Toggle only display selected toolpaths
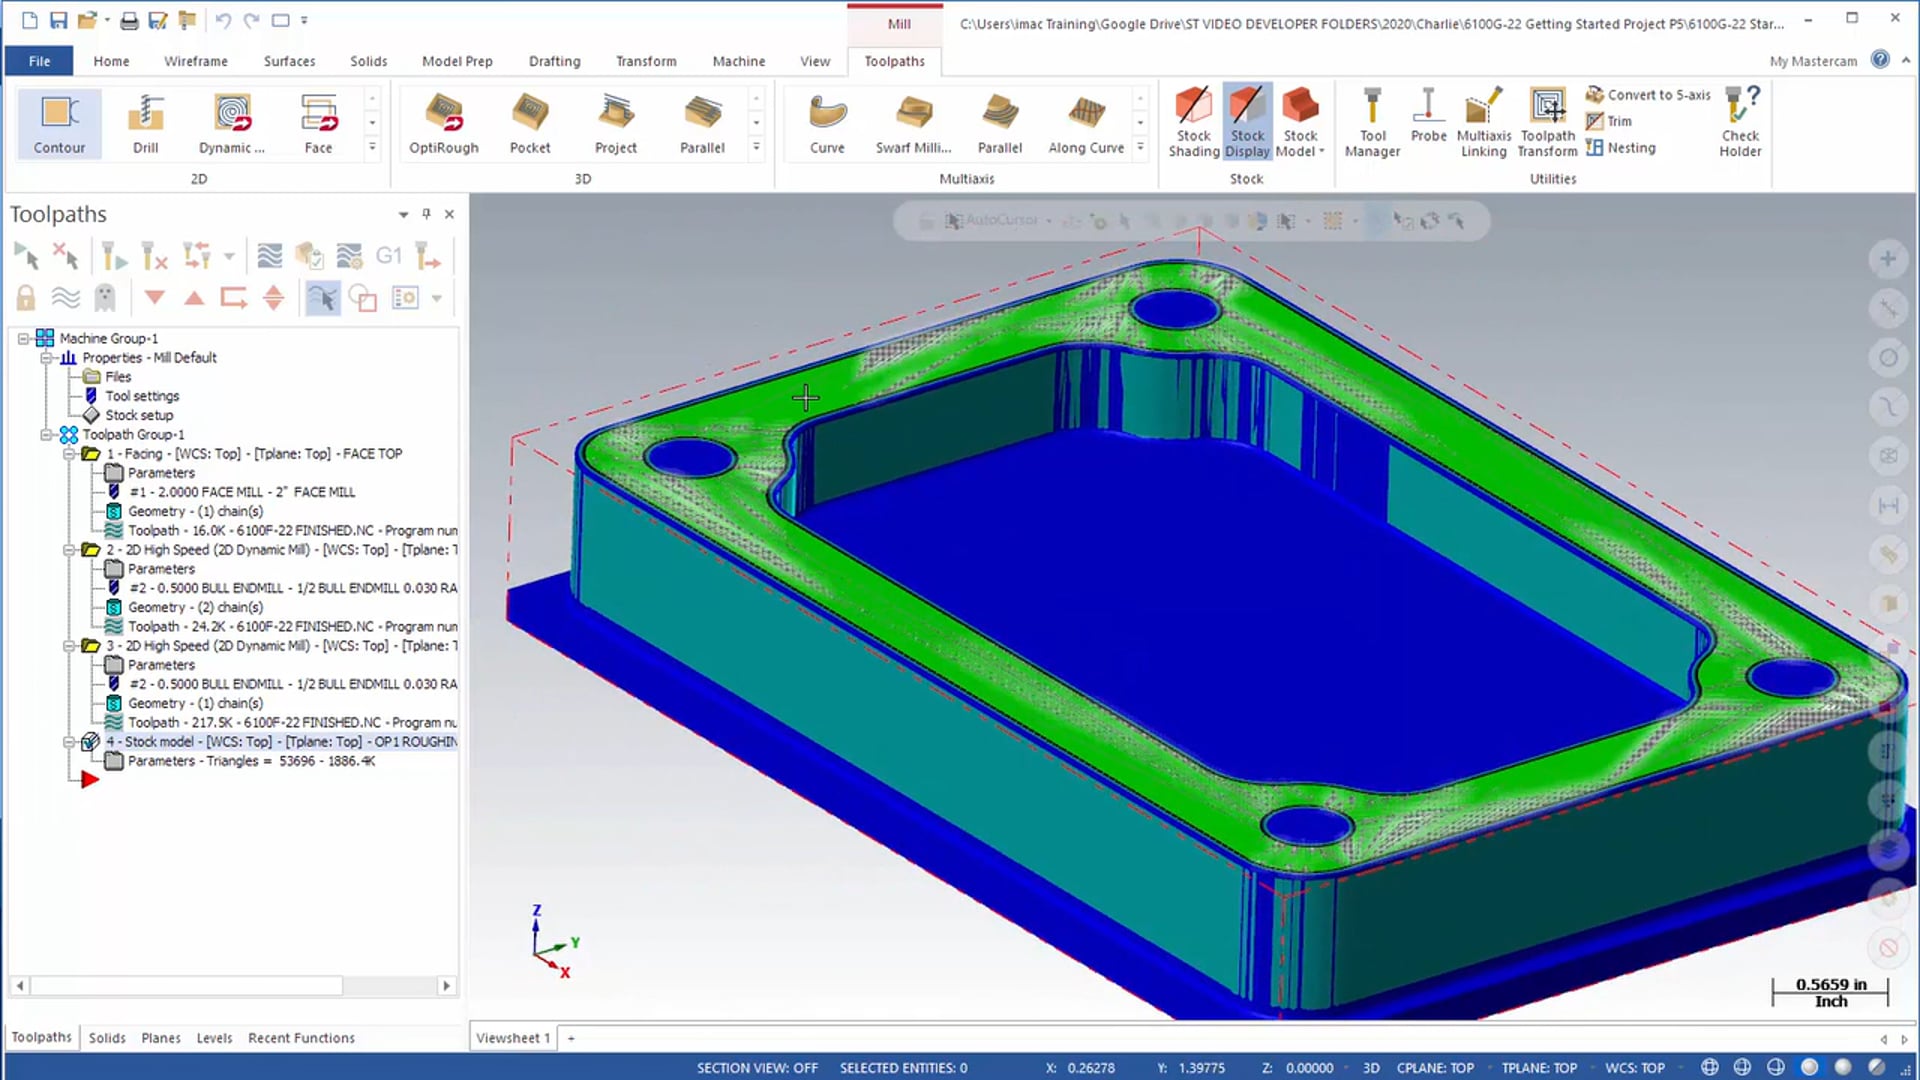 323,298
